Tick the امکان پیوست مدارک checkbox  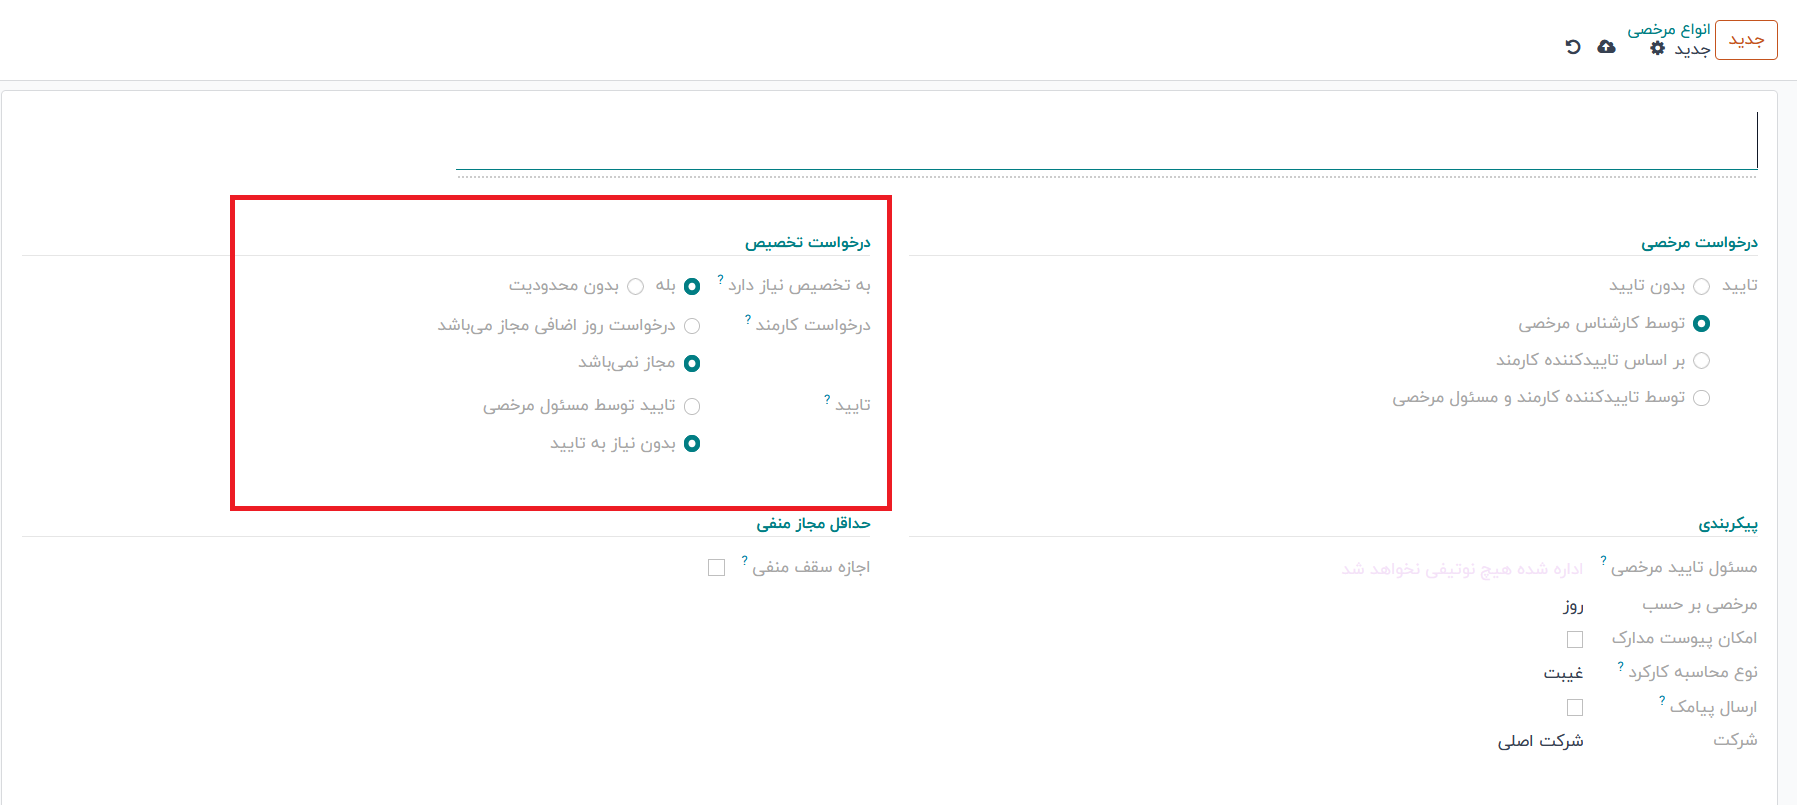pos(1575,639)
